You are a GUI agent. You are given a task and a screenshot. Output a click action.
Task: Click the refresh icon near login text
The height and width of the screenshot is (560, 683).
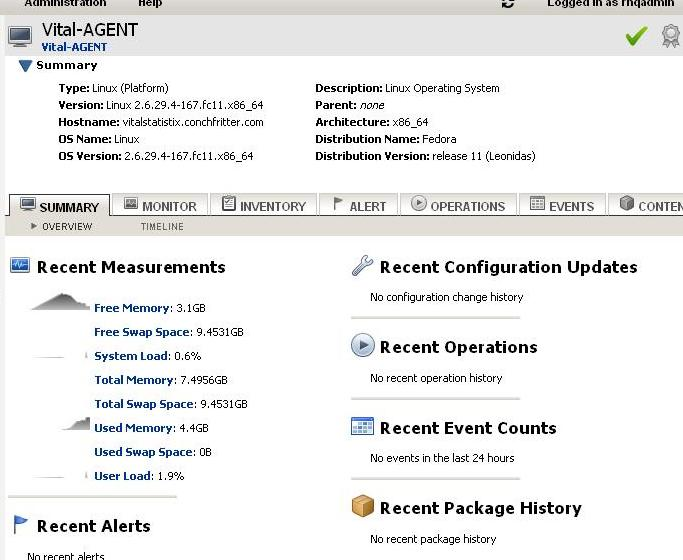(508, 3)
